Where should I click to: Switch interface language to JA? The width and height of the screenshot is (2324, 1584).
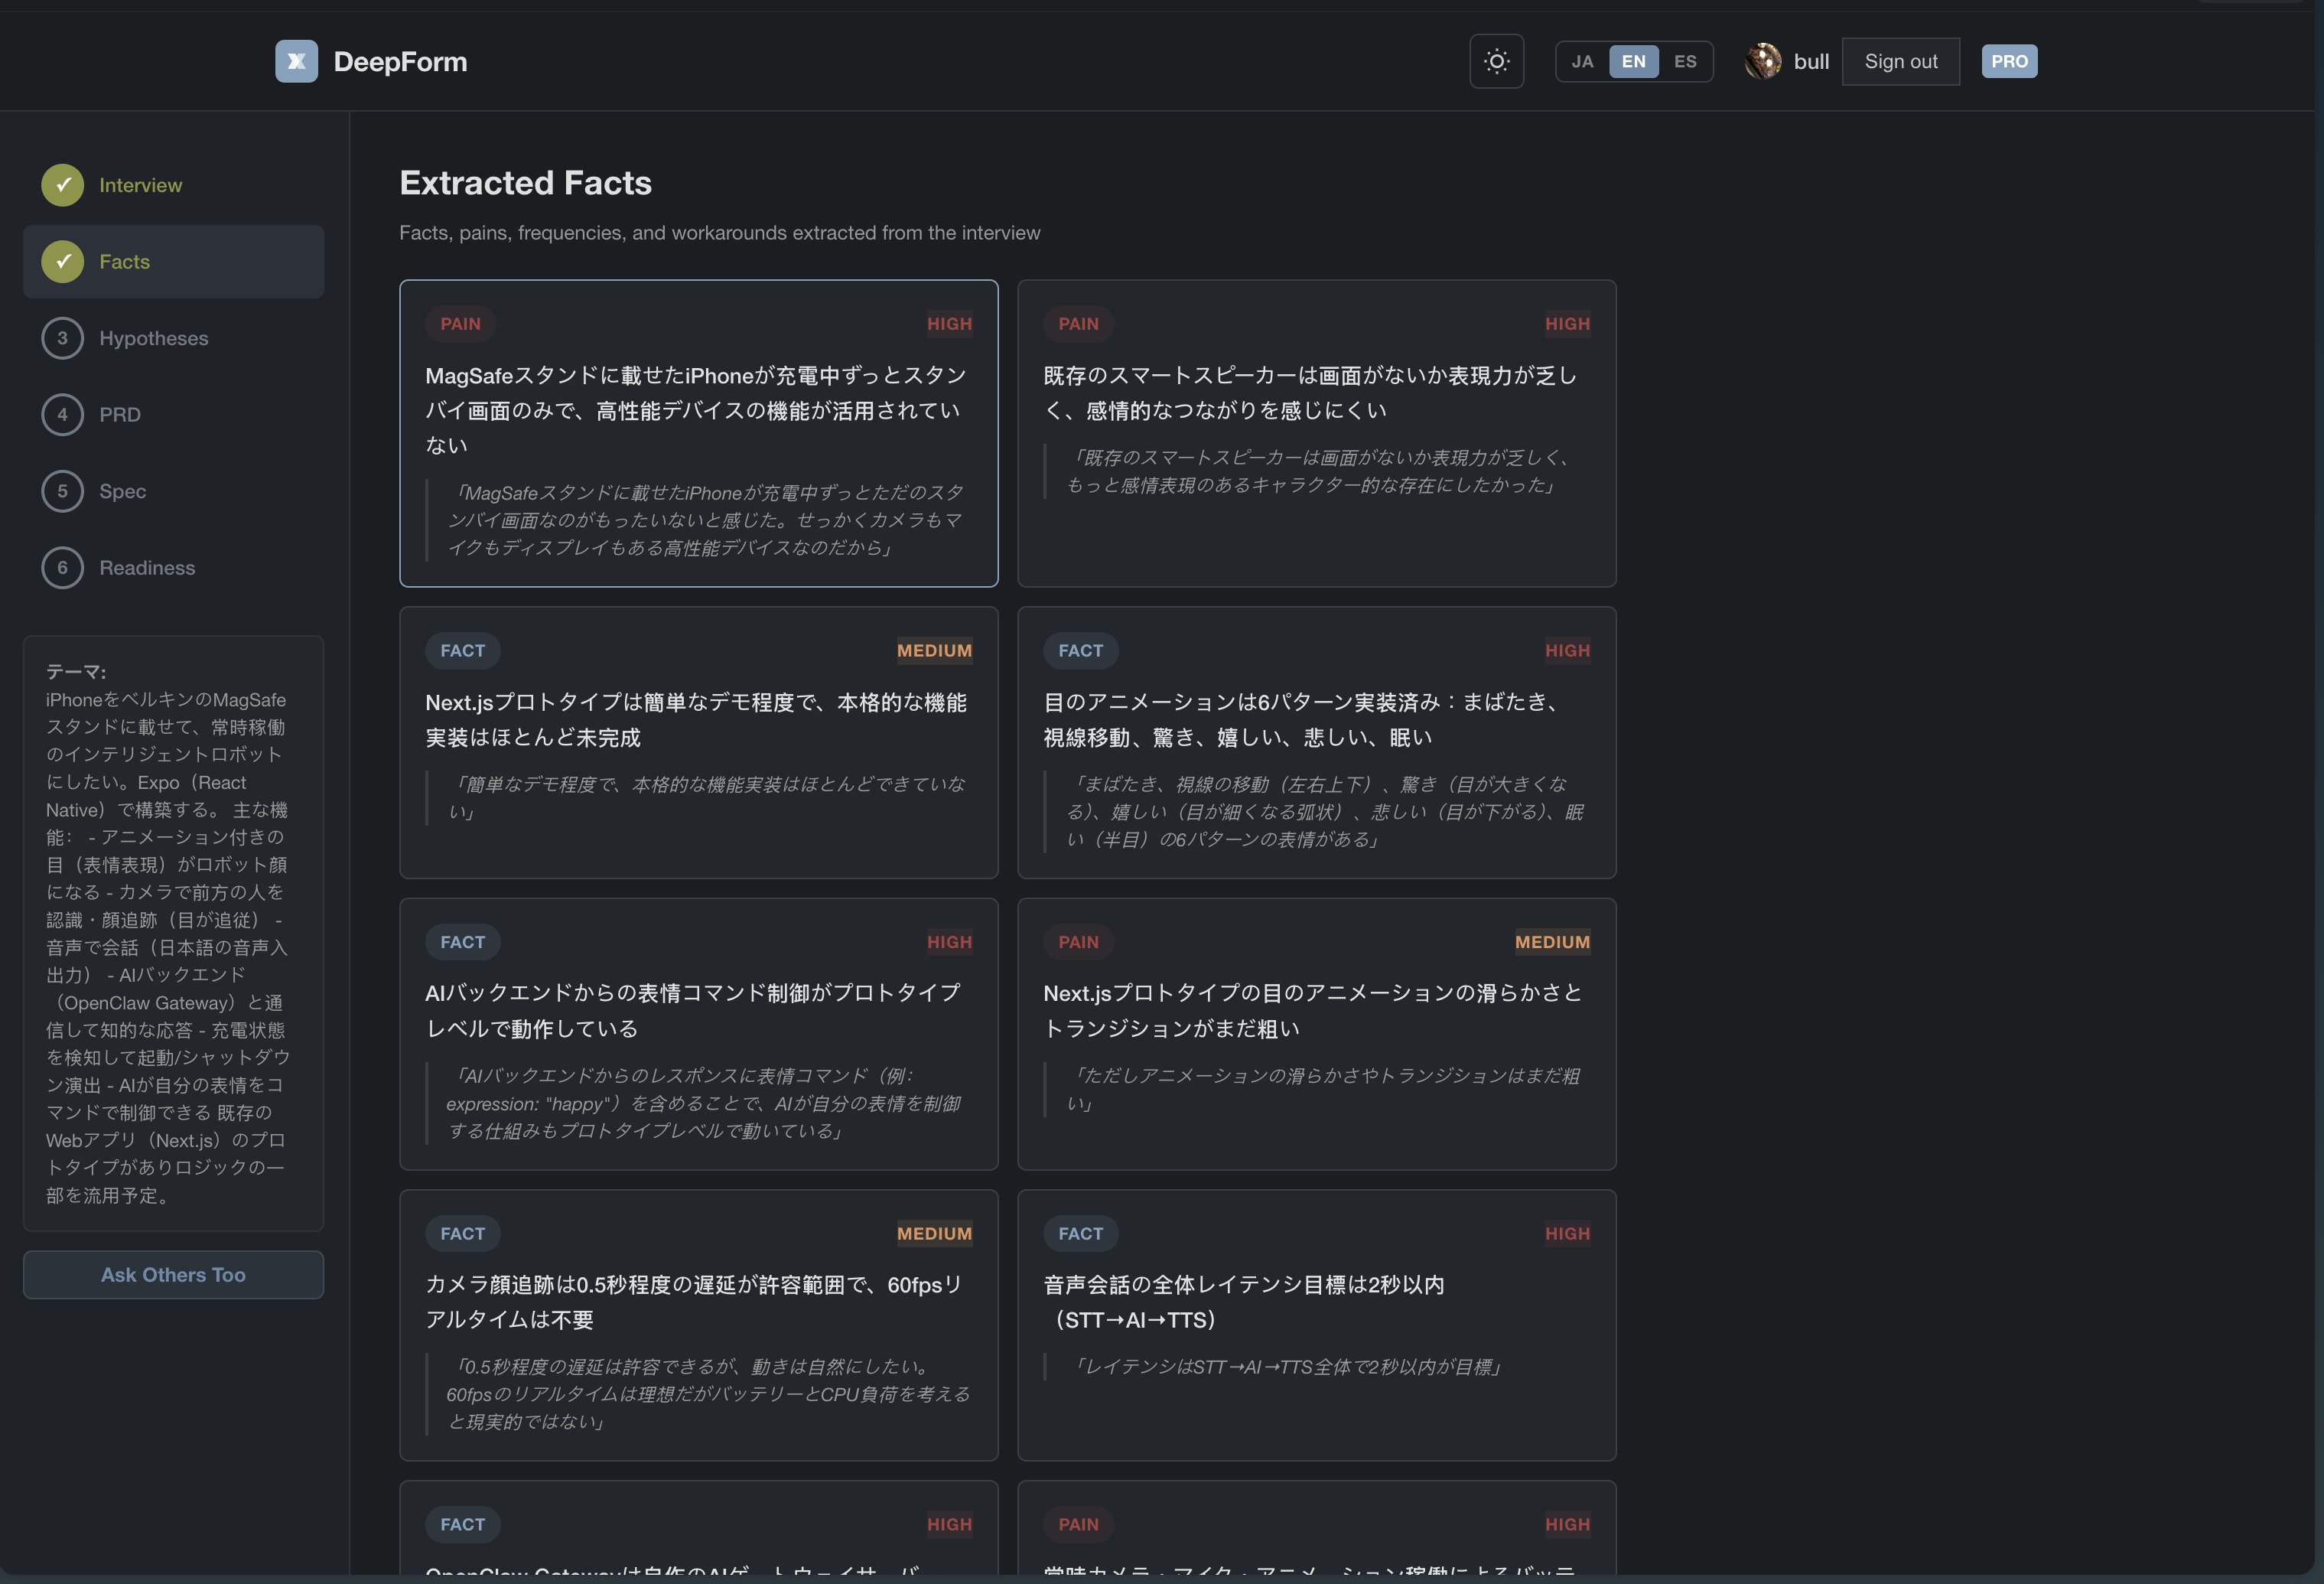coord(1583,61)
